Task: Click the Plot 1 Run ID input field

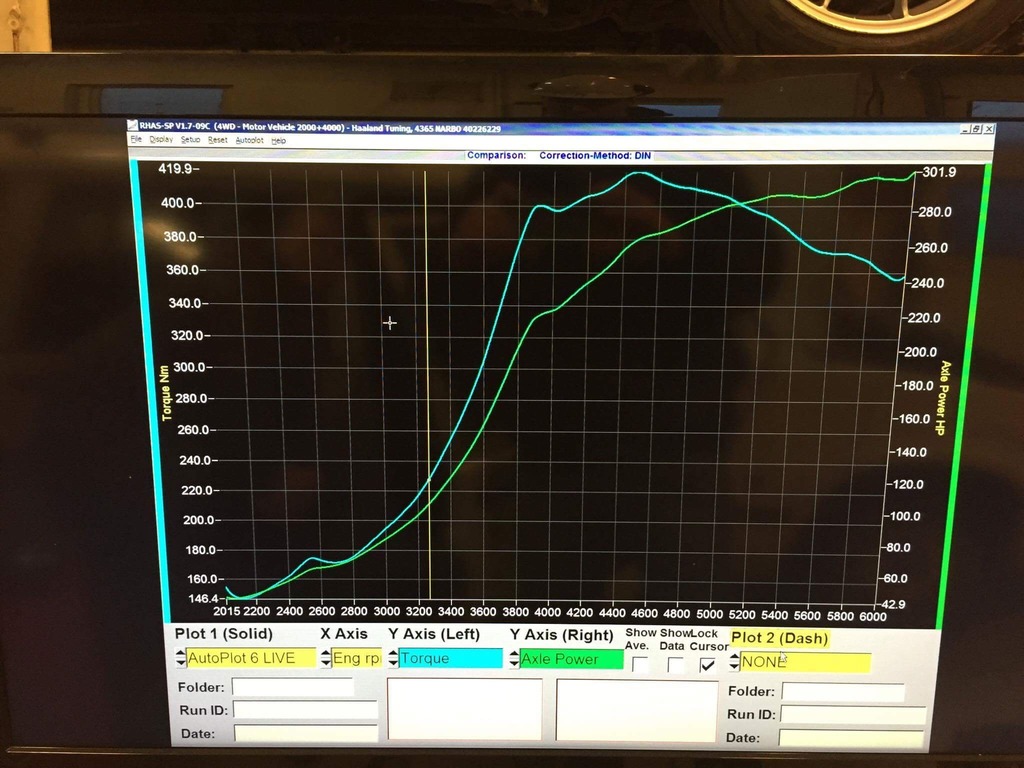Action: [x=306, y=710]
